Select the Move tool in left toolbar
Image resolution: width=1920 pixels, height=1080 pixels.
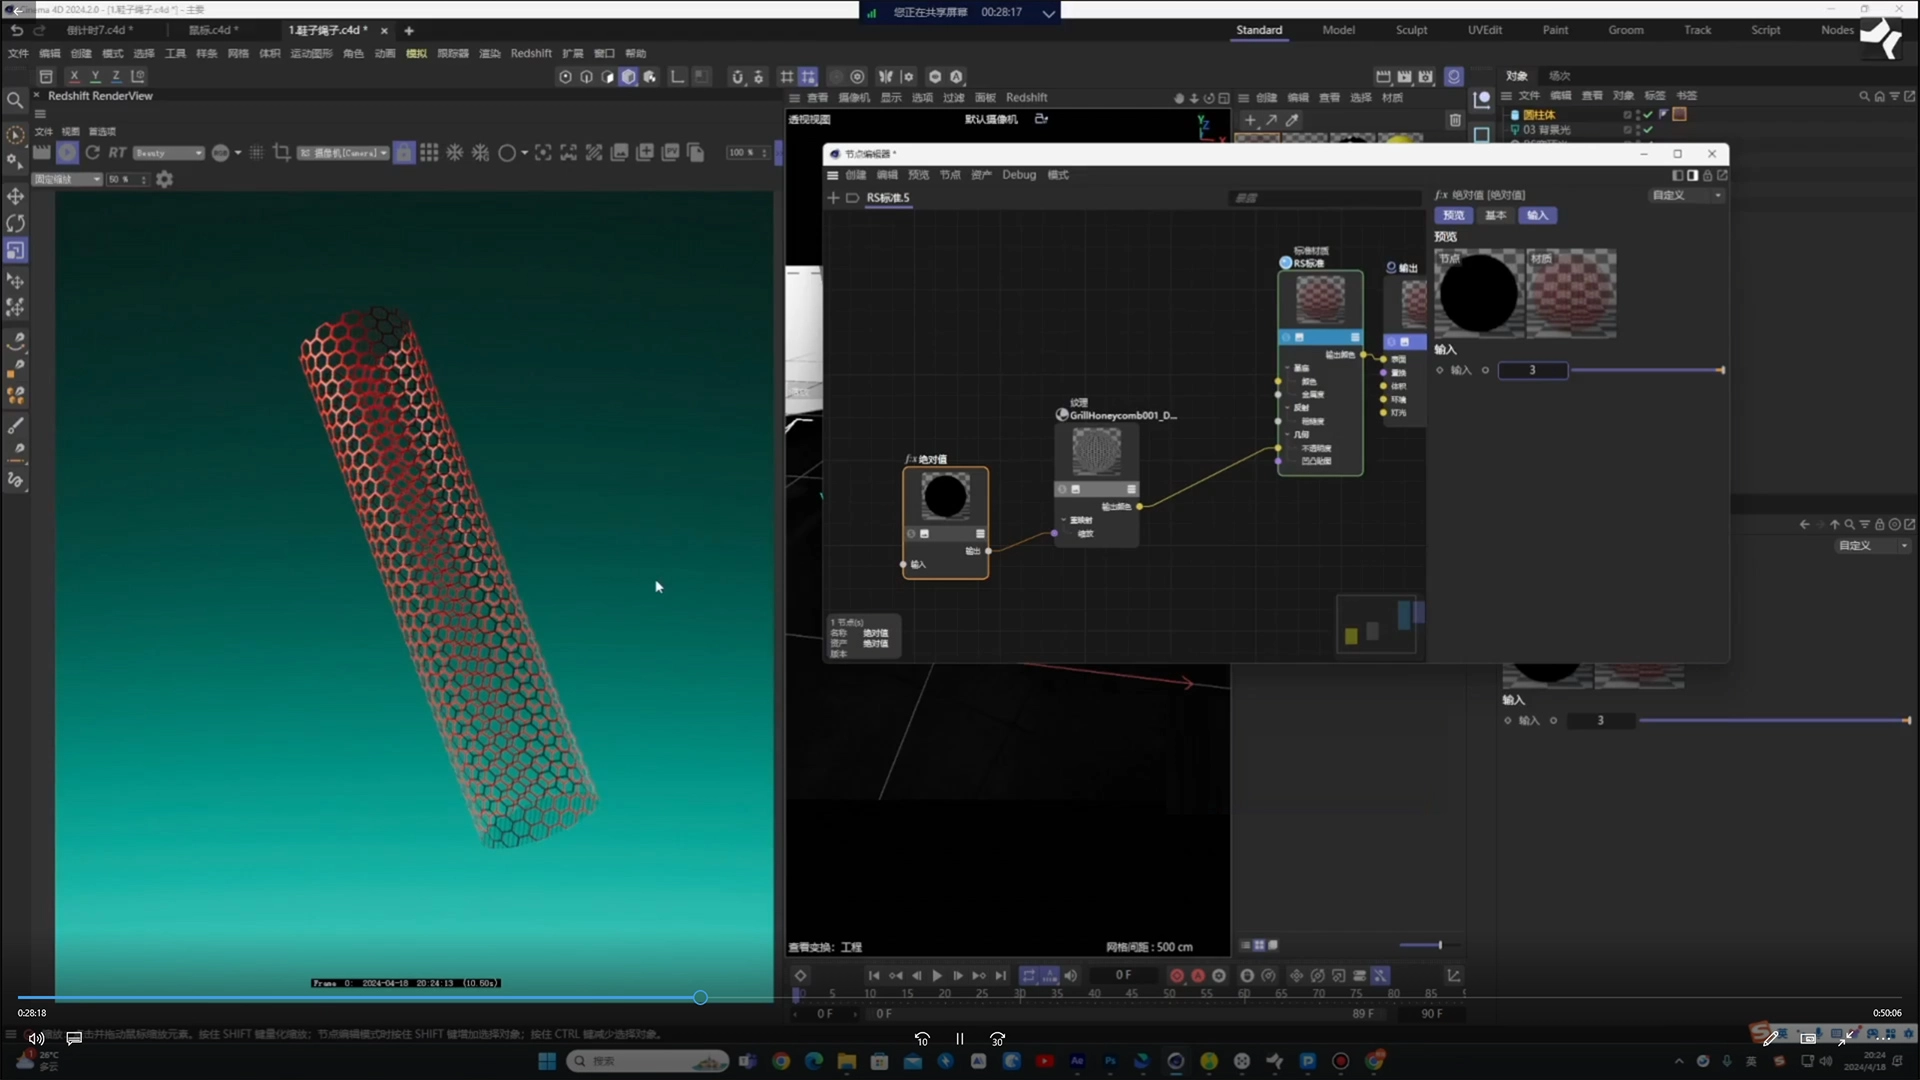(15, 196)
